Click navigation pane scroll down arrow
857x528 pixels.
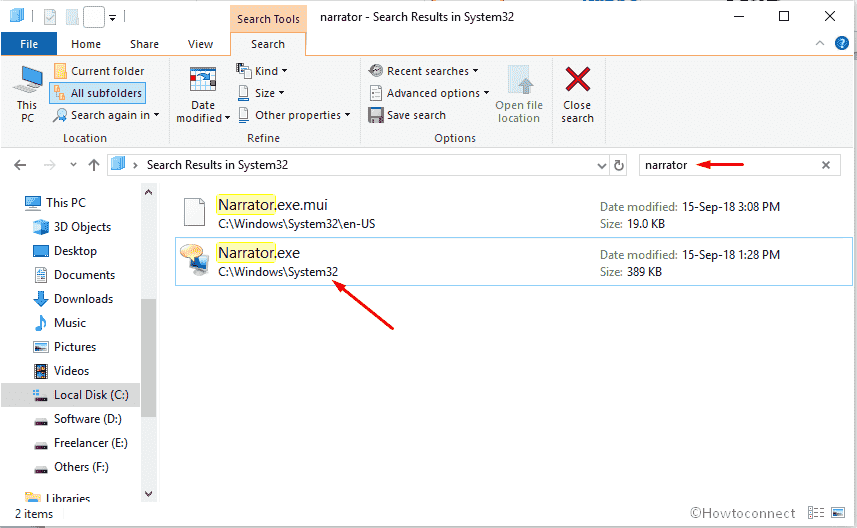(148, 494)
